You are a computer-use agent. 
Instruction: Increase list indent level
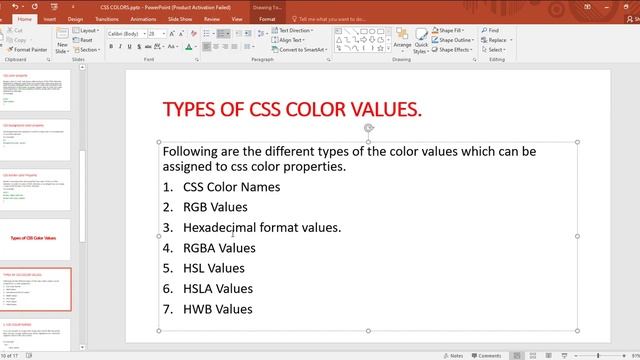(x=248, y=33)
